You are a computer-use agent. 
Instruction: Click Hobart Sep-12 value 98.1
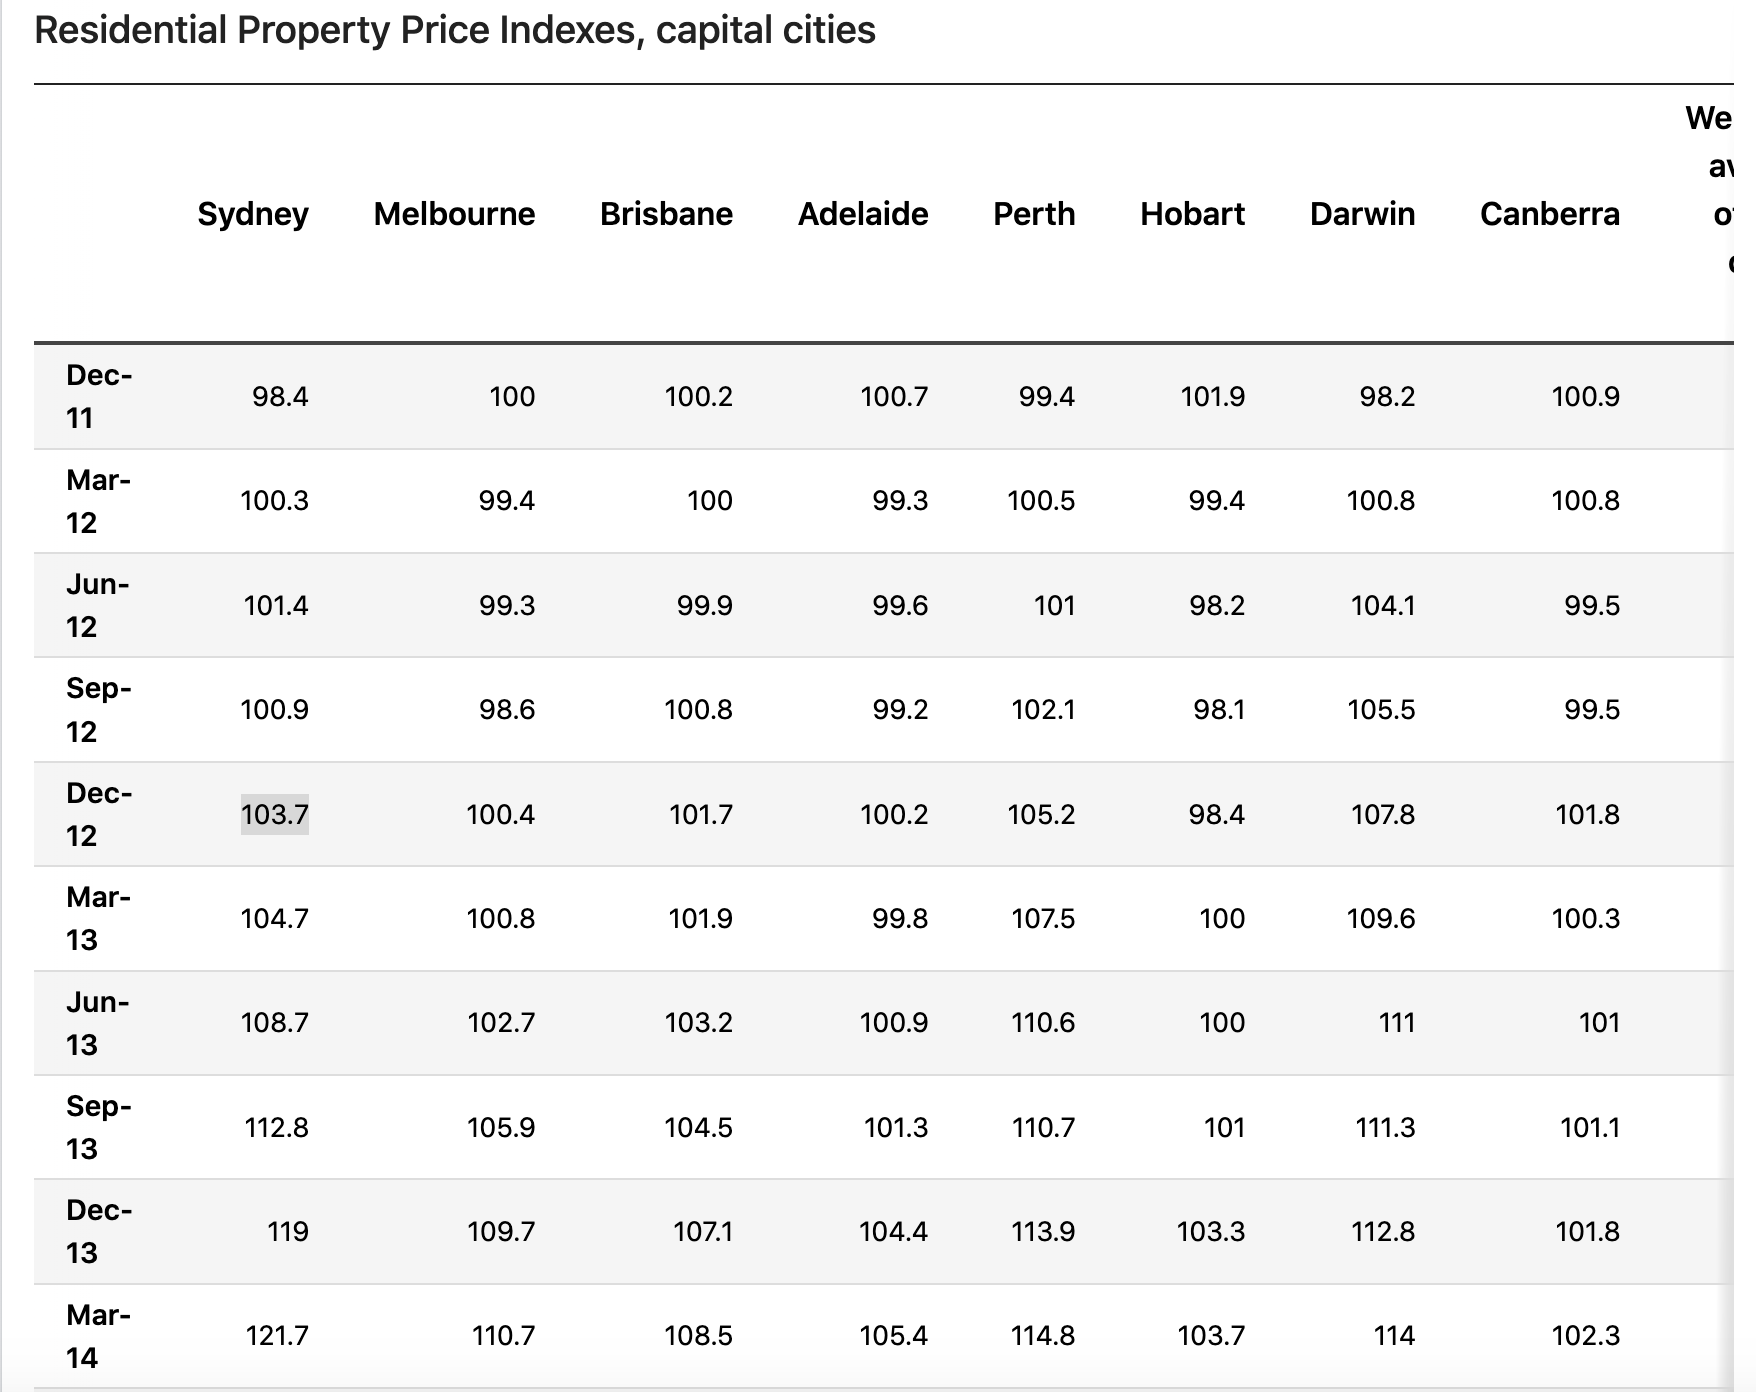tap(1219, 709)
